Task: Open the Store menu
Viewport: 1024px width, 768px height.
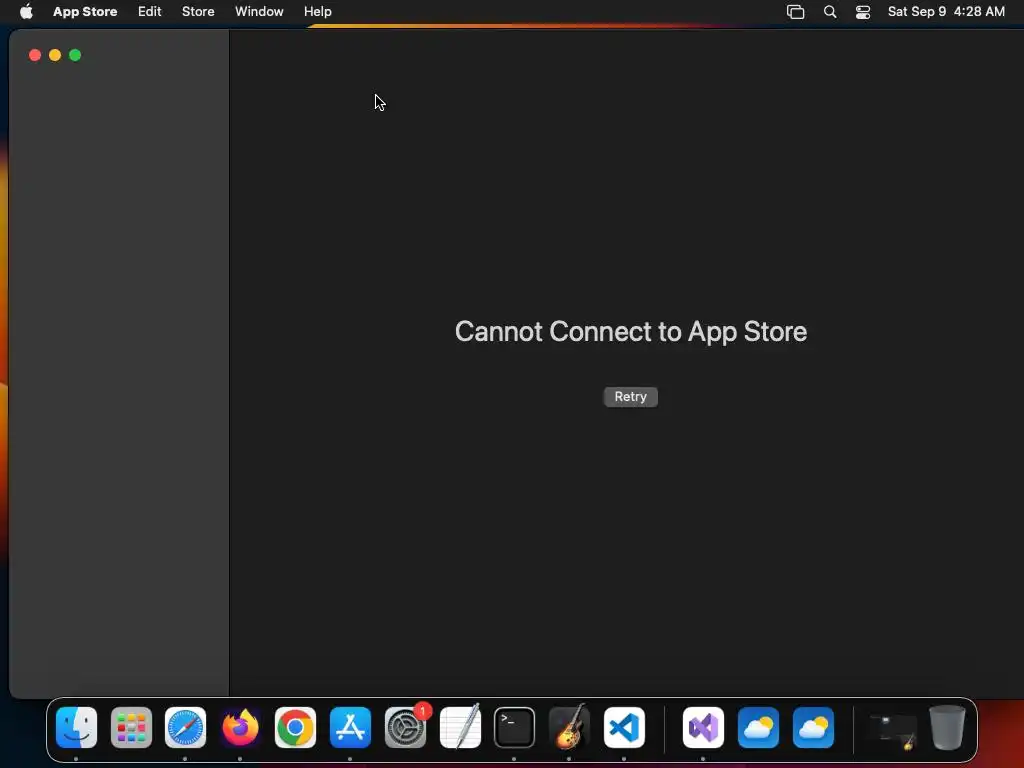Action: tap(198, 12)
